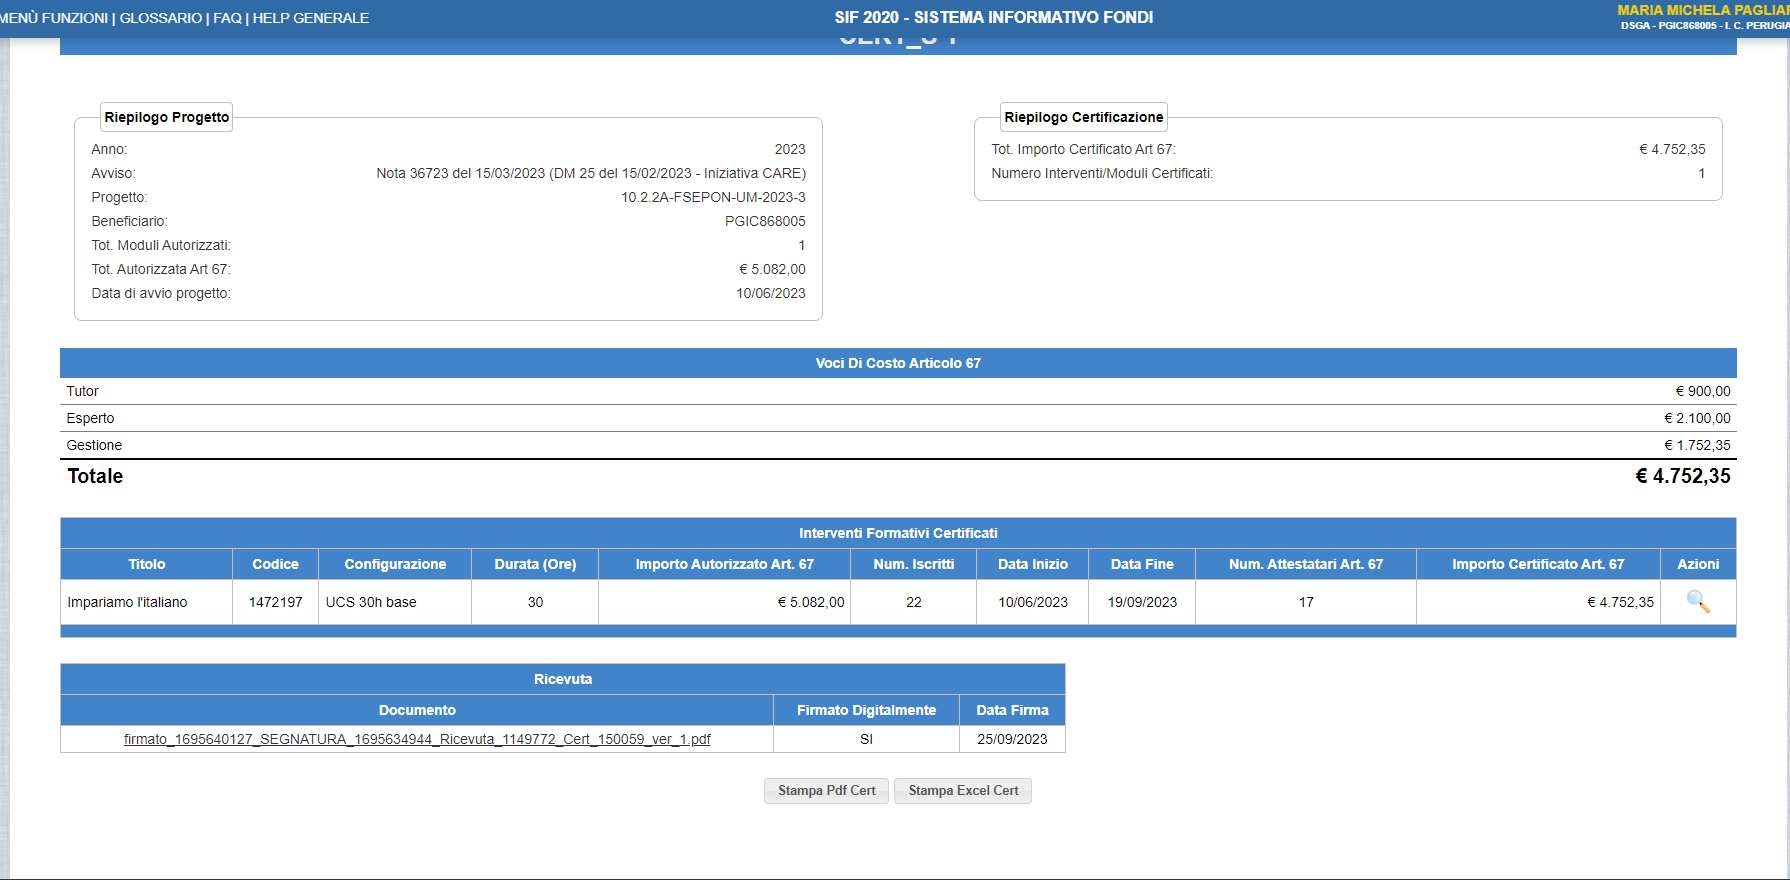Click the Stampa Pdf Cert button
The height and width of the screenshot is (880, 1790).
tap(826, 791)
